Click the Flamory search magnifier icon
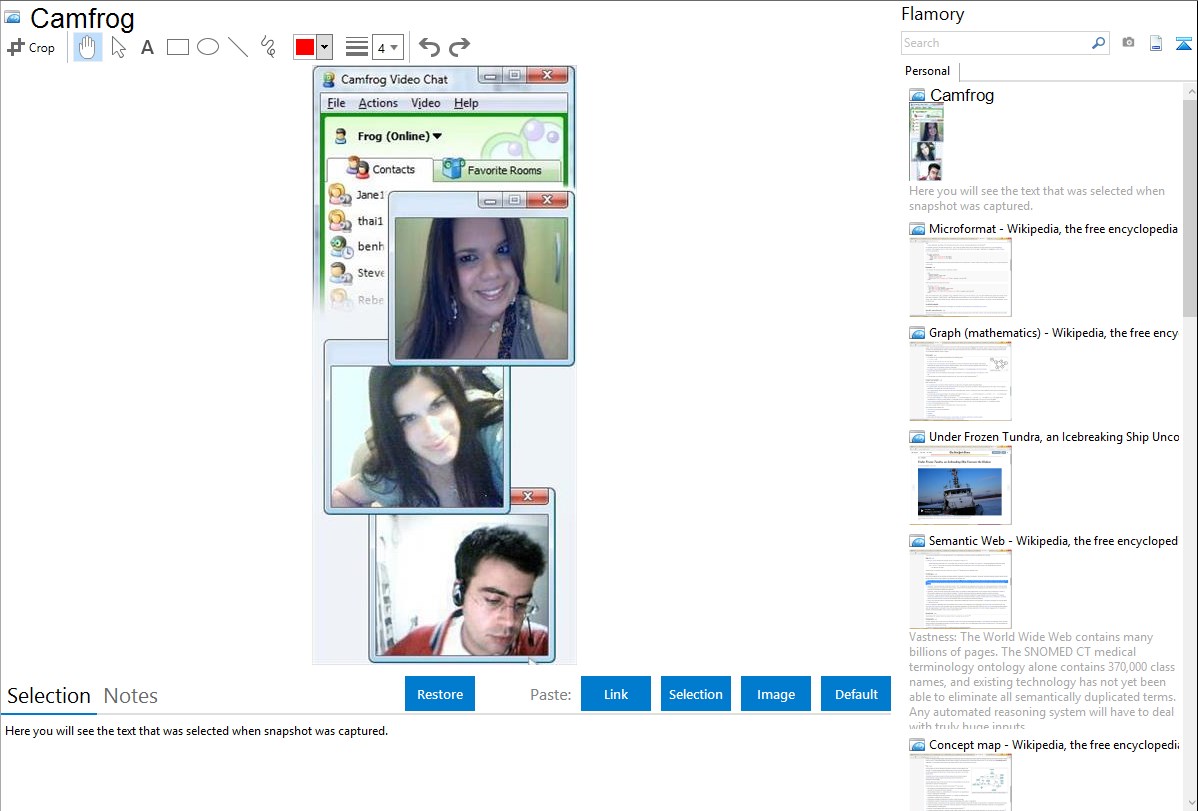 (x=1098, y=43)
